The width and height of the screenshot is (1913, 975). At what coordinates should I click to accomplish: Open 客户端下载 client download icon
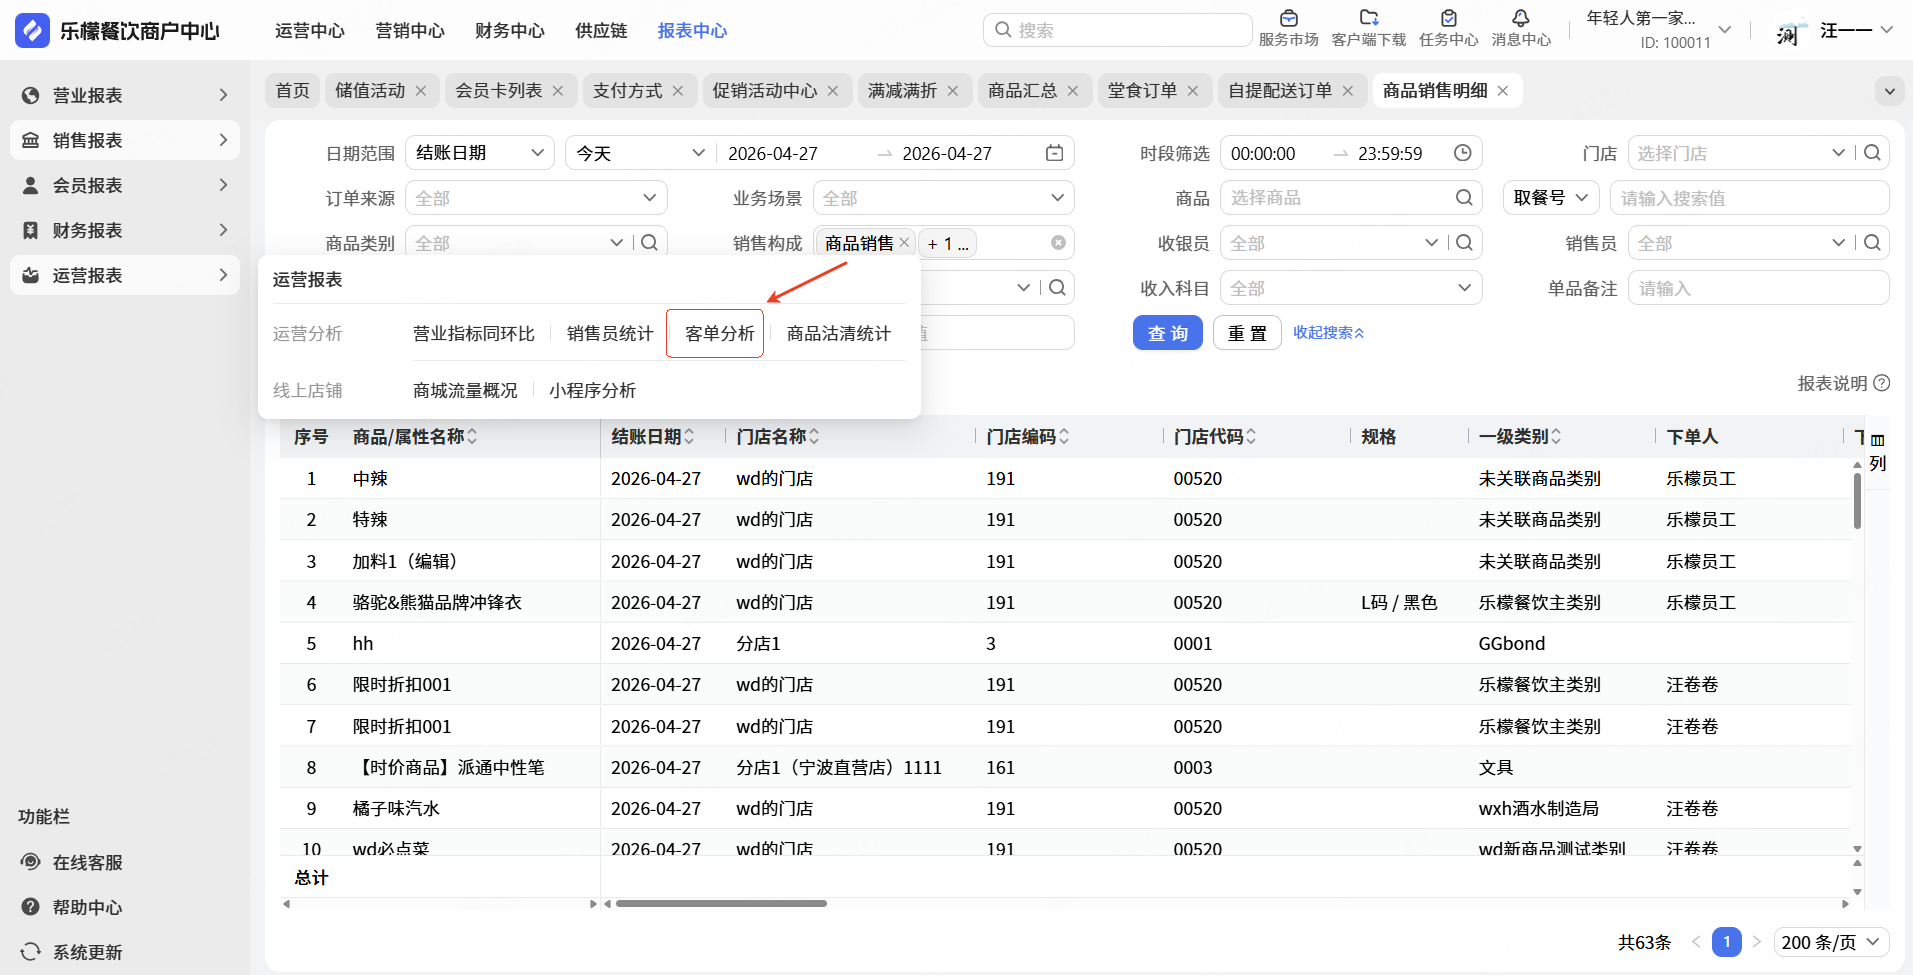pyautogui.click(x=1369, y=18)
